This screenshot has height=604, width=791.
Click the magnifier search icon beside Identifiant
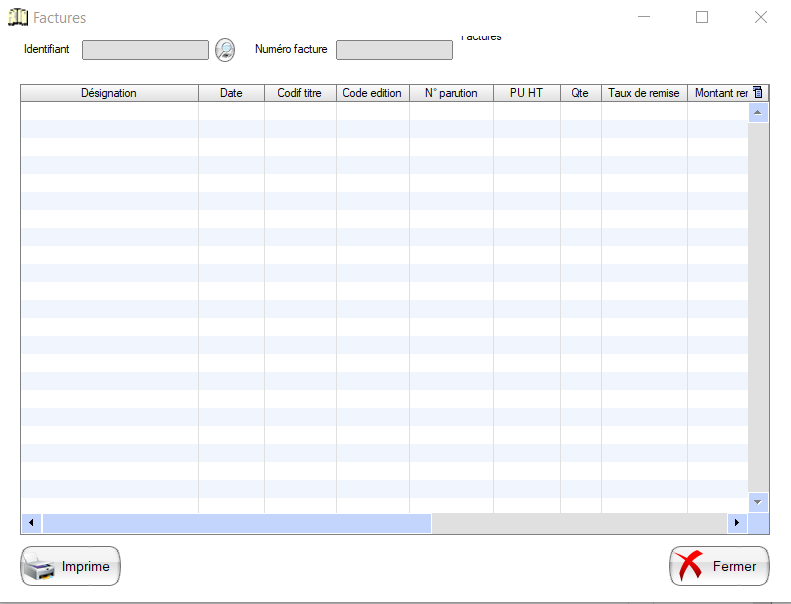[225, 50]
